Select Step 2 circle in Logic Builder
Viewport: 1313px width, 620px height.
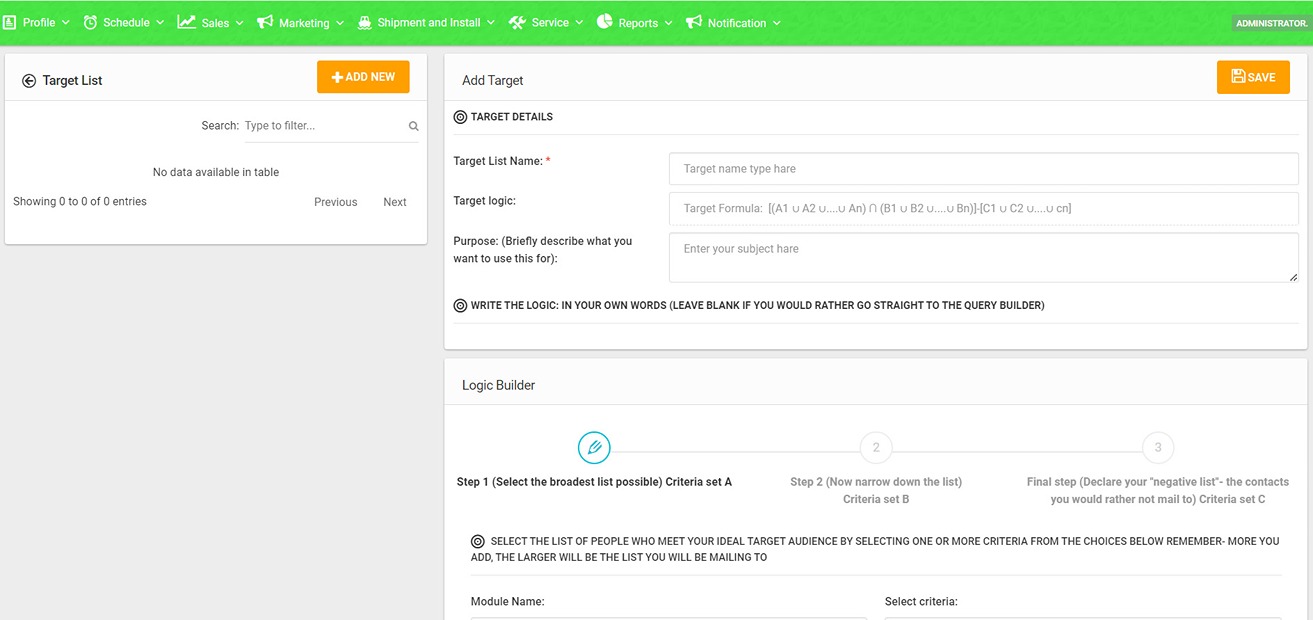(x=876, y=447)
